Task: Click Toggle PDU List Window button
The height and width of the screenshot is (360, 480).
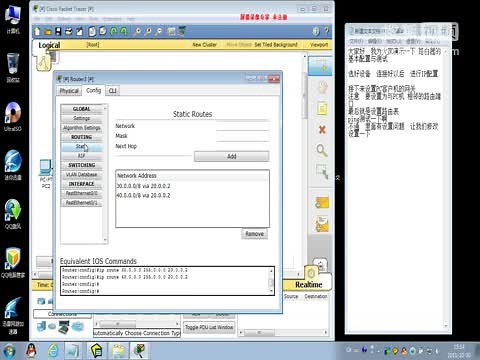Action: click(209, 327)
